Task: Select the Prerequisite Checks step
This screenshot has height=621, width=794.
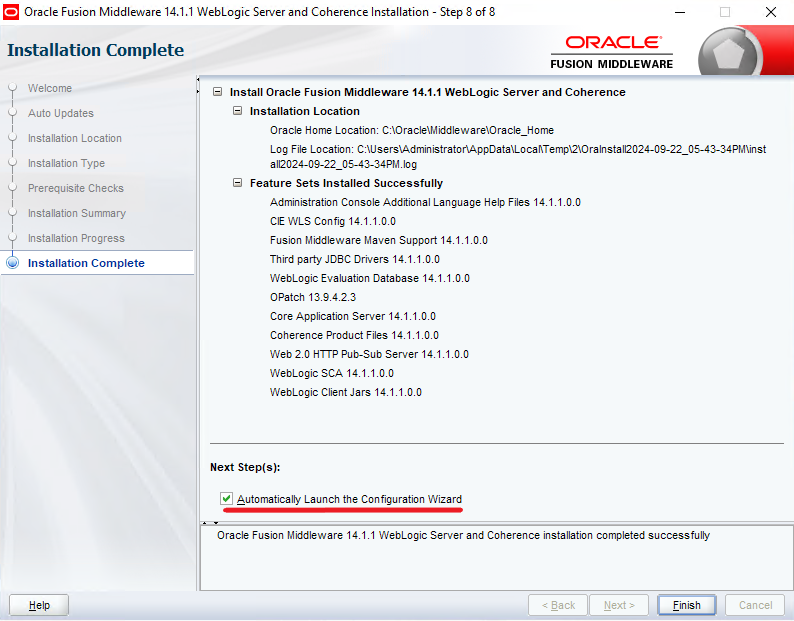Action: click(76, 188)
